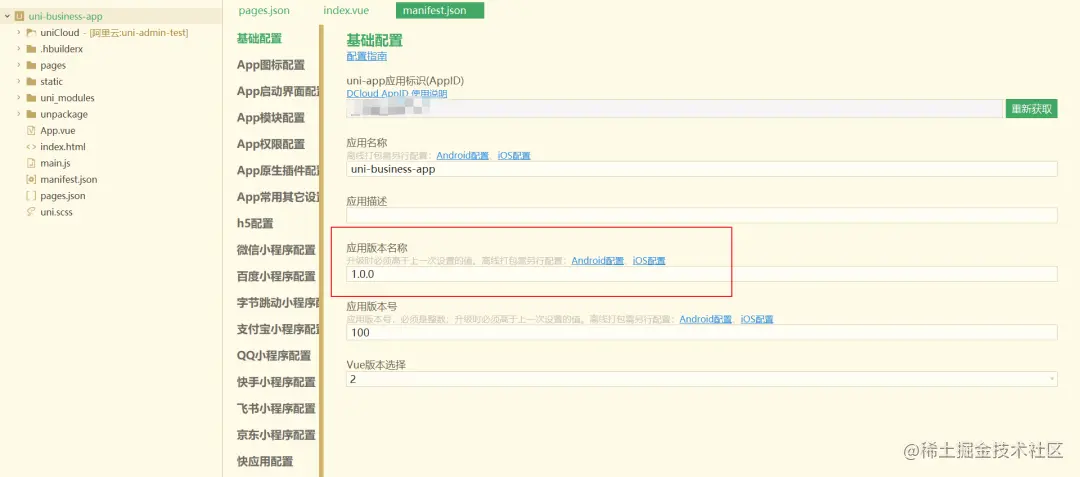
Task: Open App权限配置 section
Action: [x=271, y=145]
